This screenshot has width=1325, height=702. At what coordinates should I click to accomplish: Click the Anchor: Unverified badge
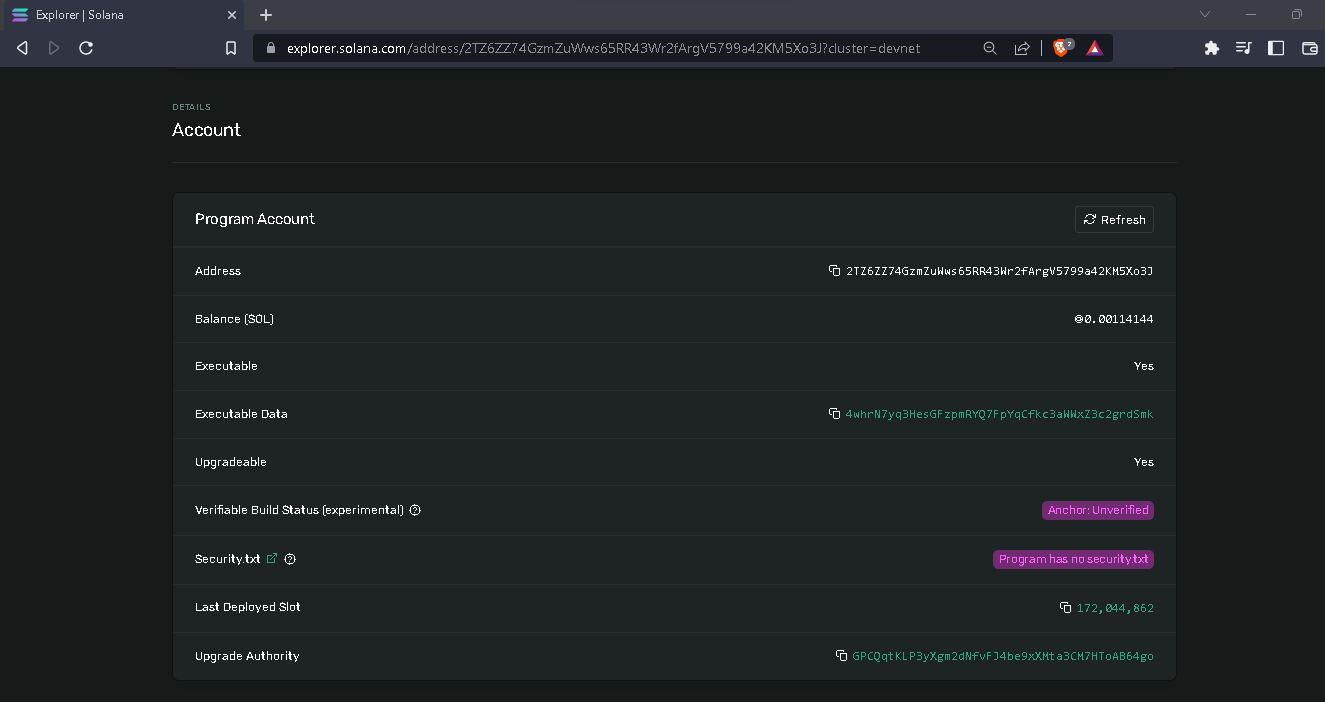click(1098, 510)
